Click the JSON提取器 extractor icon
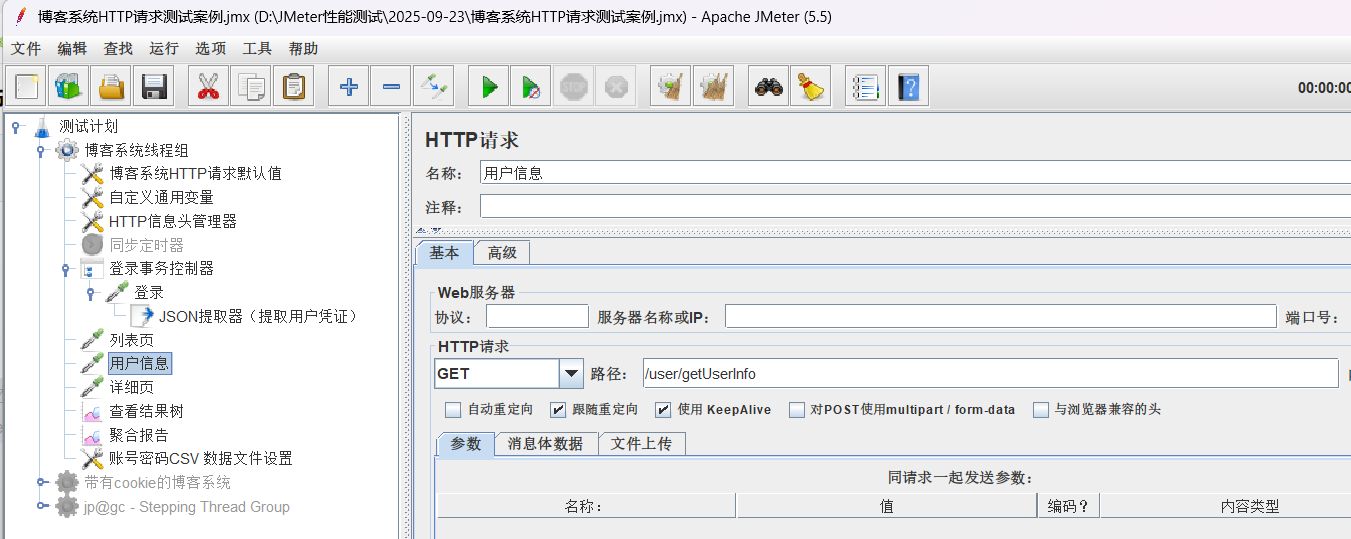1351x539 pixels. (x=142, y=316)
